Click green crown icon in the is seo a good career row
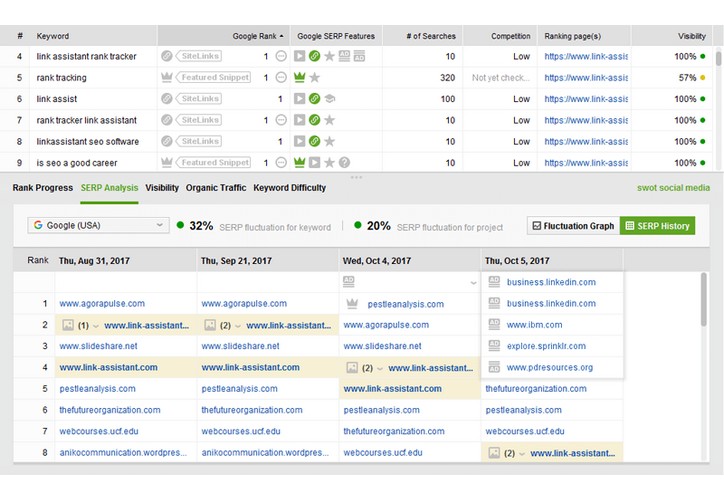This screenshot has width=724, height=500. (299, 162)
